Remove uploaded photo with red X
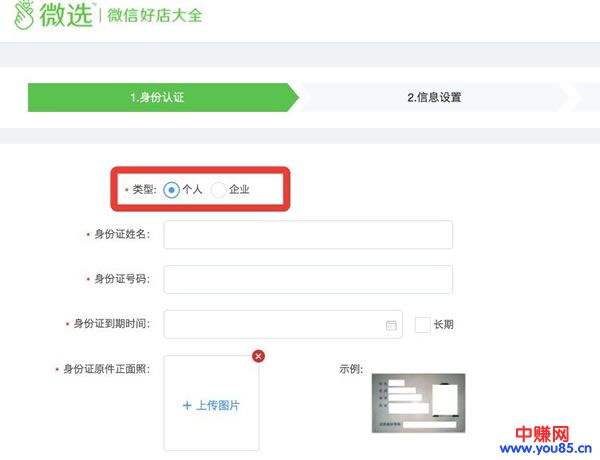 (x=259, y=356)
